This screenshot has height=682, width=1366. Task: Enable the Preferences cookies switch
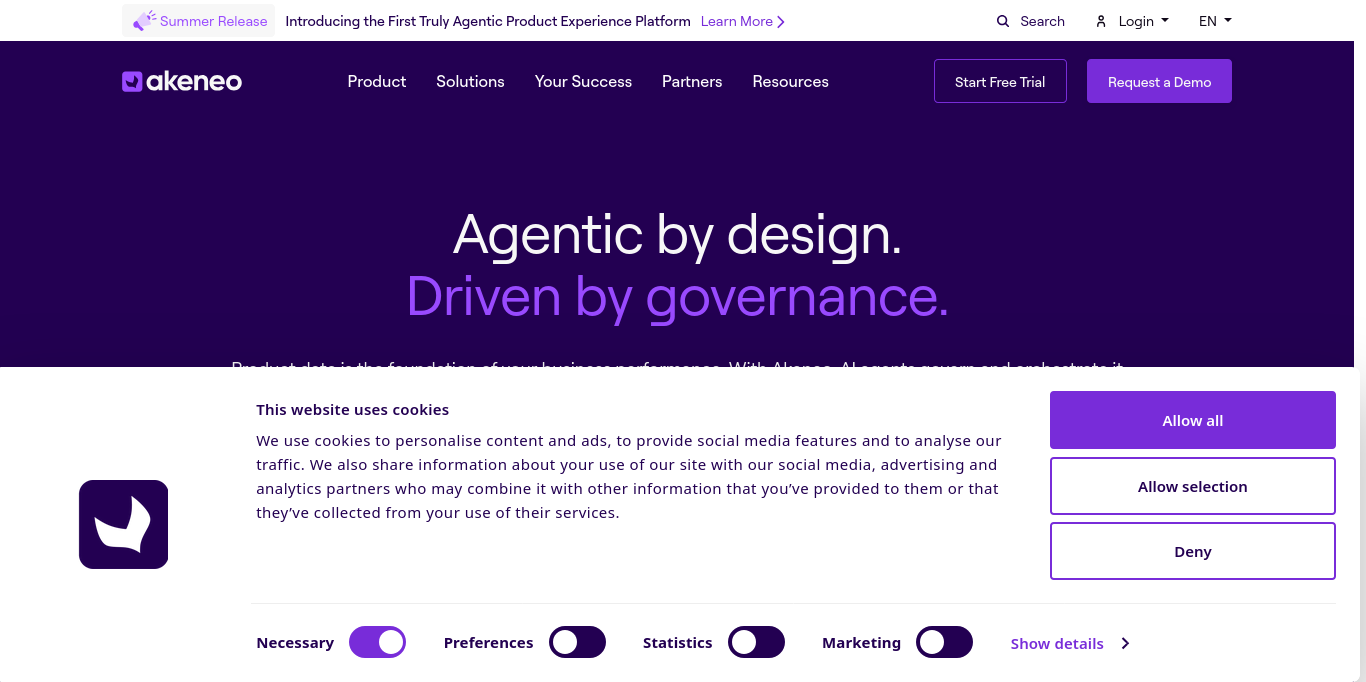pos(577,642)
